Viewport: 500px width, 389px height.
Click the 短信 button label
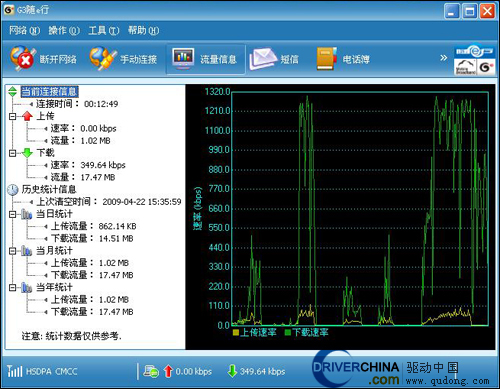pyautogui.click(x=289, y=59)
